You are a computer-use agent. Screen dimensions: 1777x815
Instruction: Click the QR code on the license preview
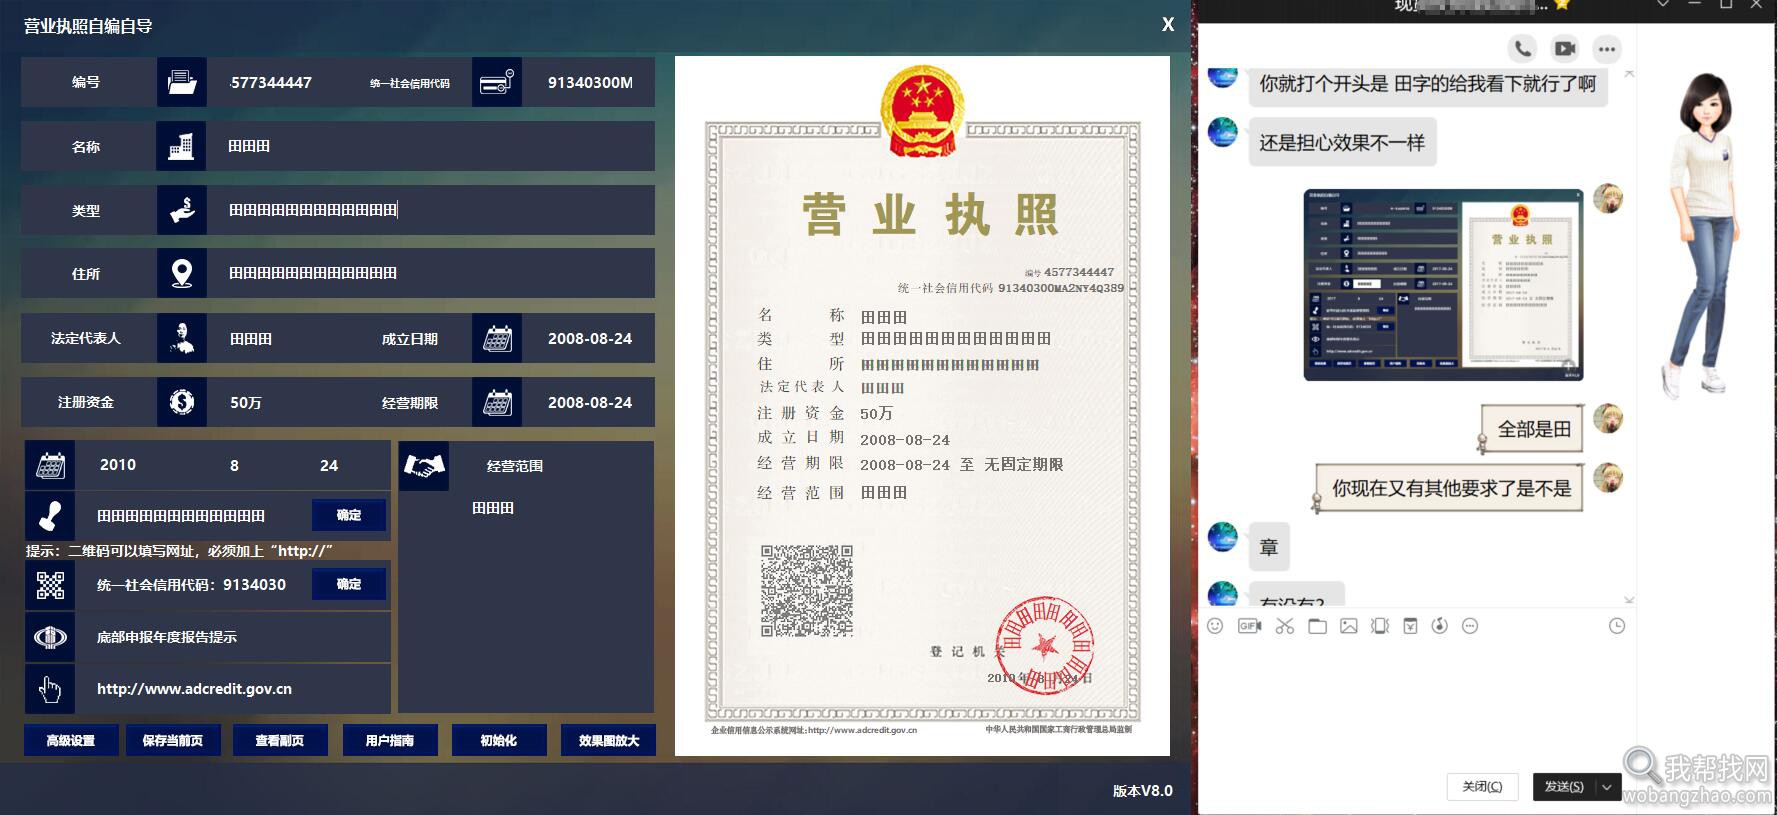806,591
